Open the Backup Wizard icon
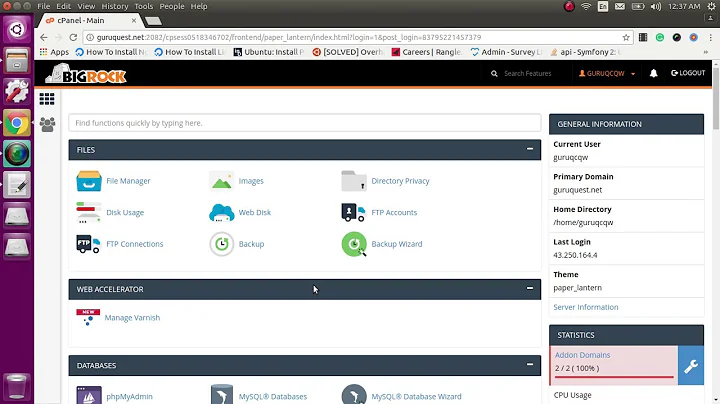 point(354,244)
